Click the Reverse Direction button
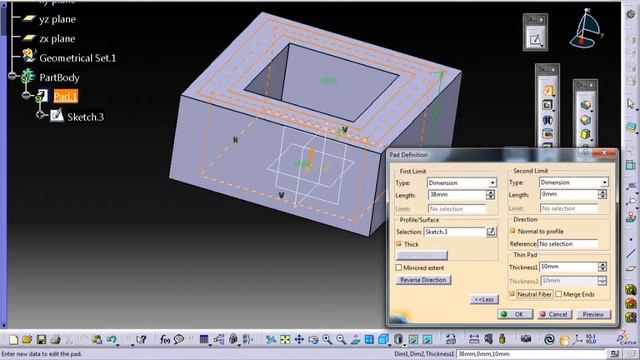 [x=423, y=280]
